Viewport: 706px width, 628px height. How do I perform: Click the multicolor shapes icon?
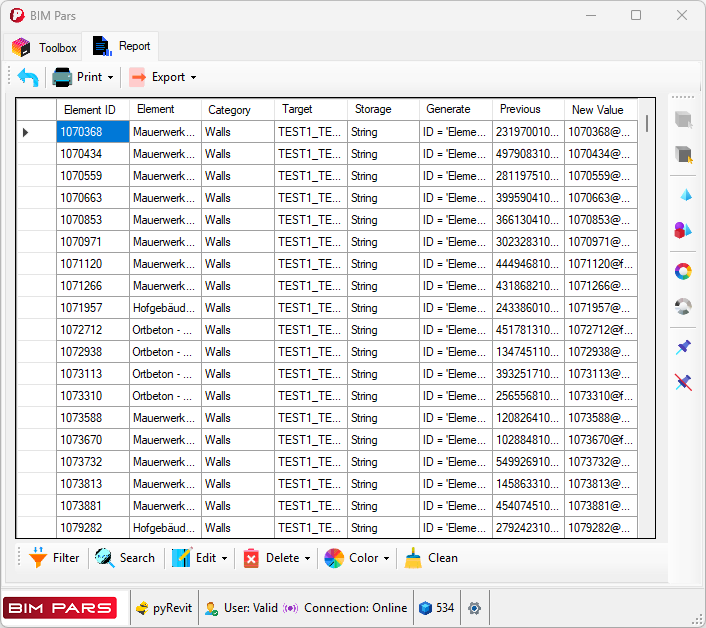(x=683, y=230)
